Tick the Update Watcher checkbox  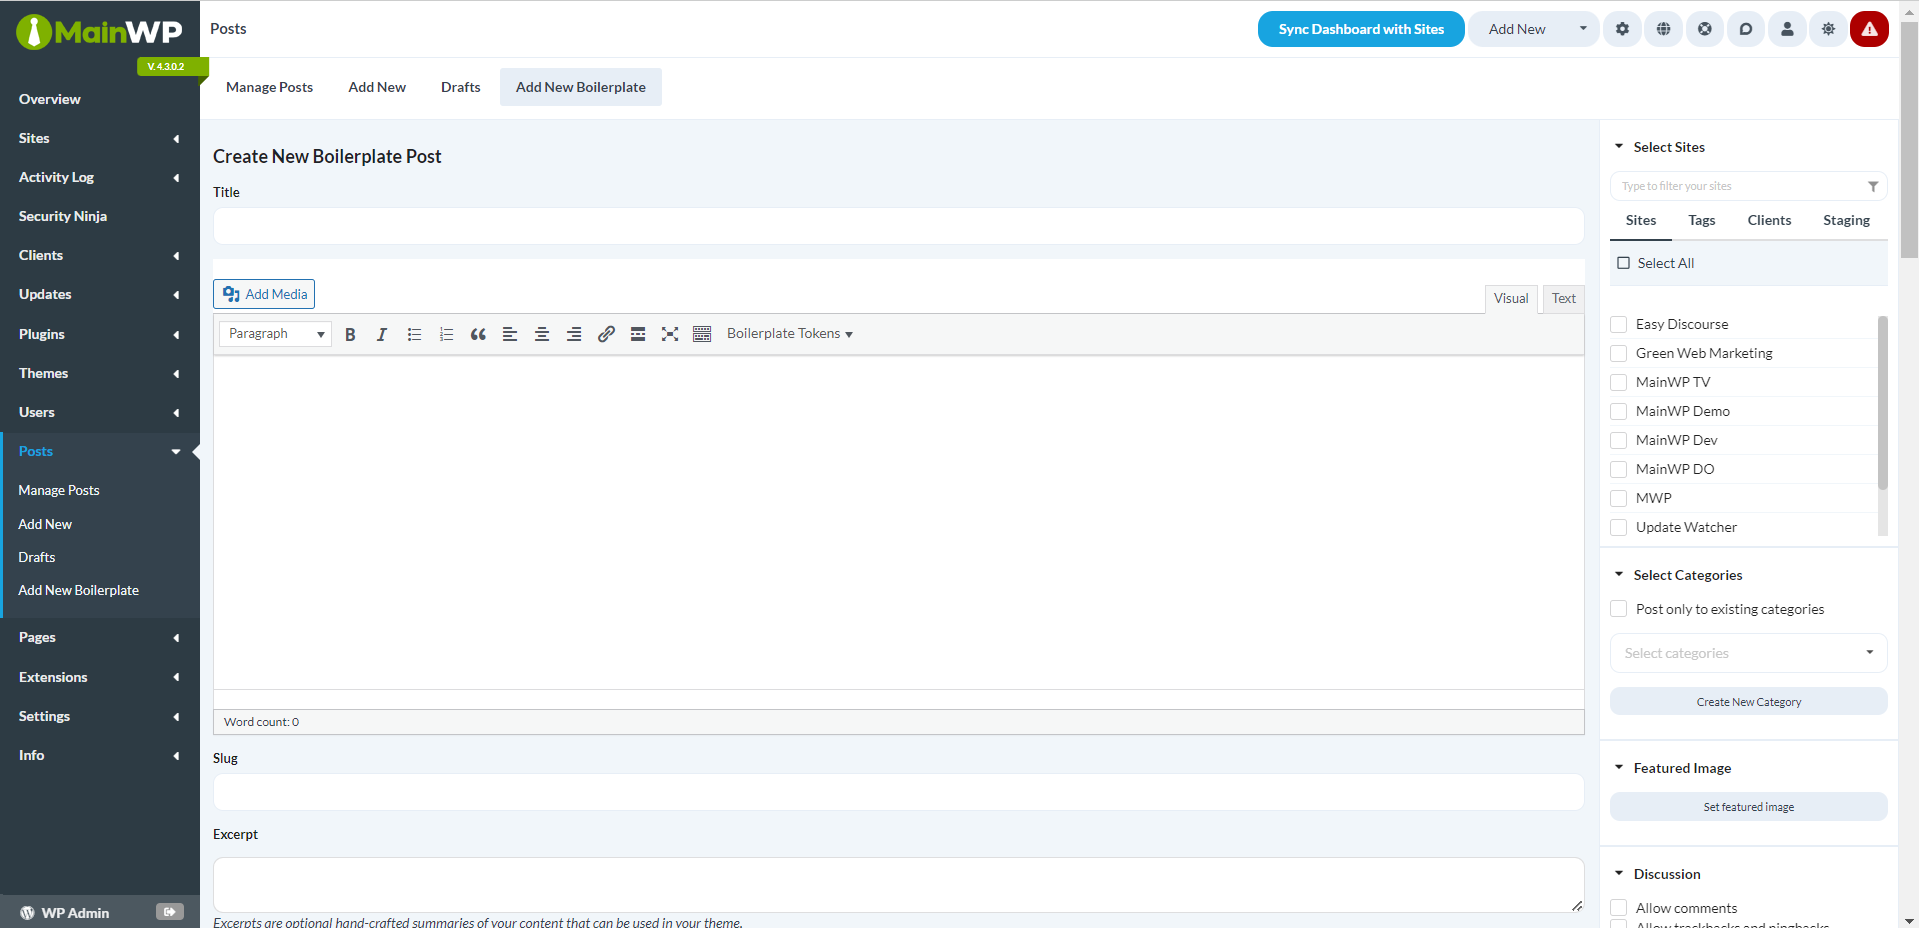(x=1619, y=527)
